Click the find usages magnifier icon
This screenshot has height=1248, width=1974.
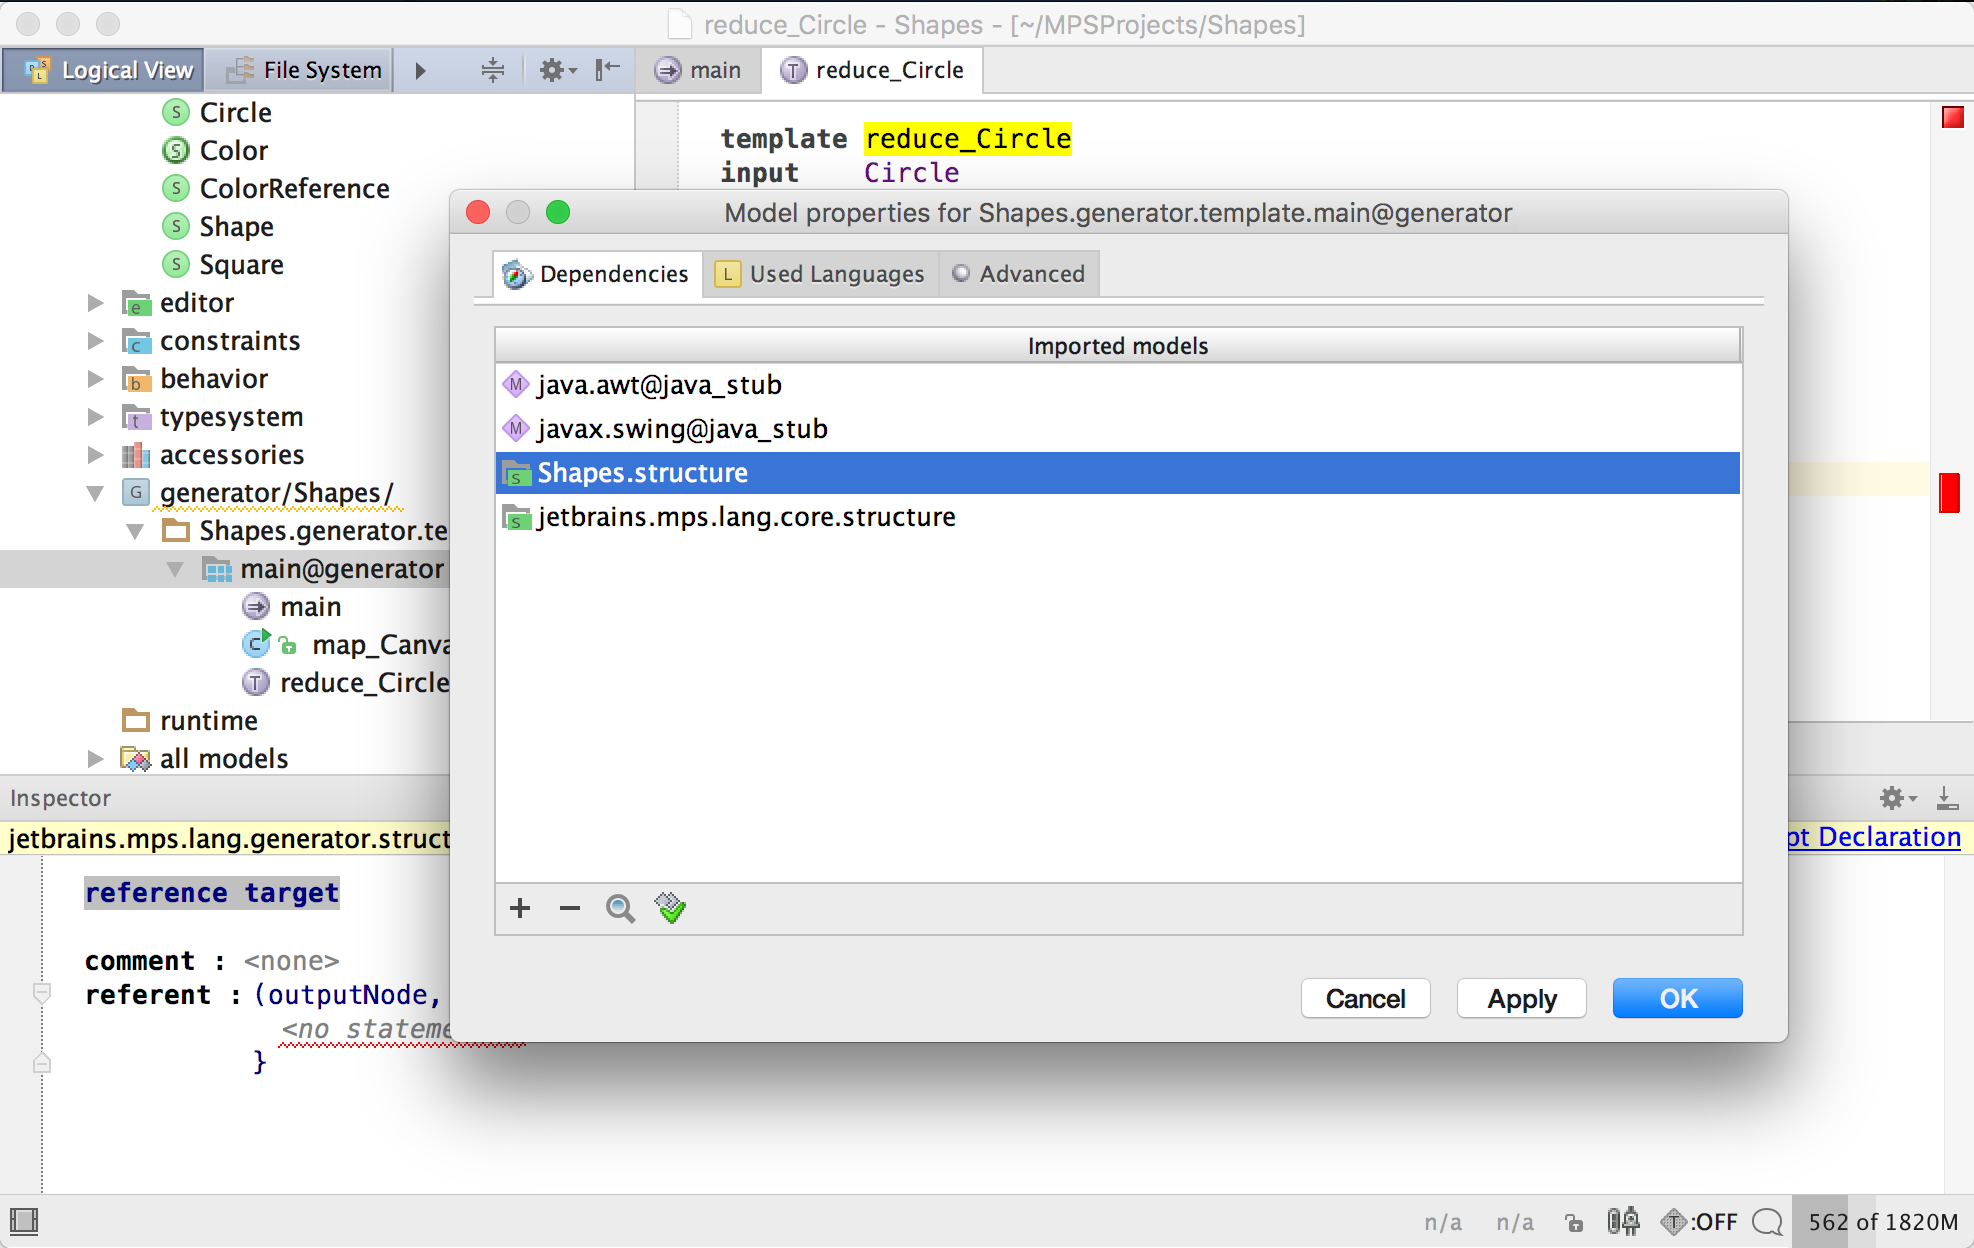pos(620,908)
